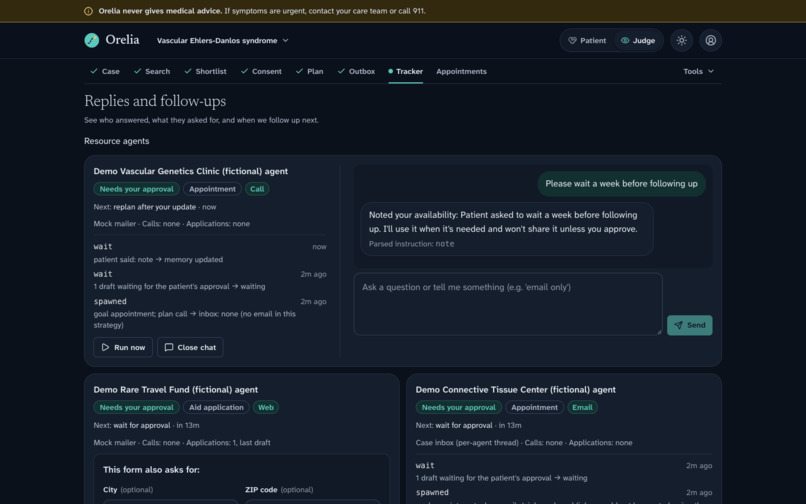Click the chevron next to the case name
This screenshot has width=806, height=504.
[285, 40]
